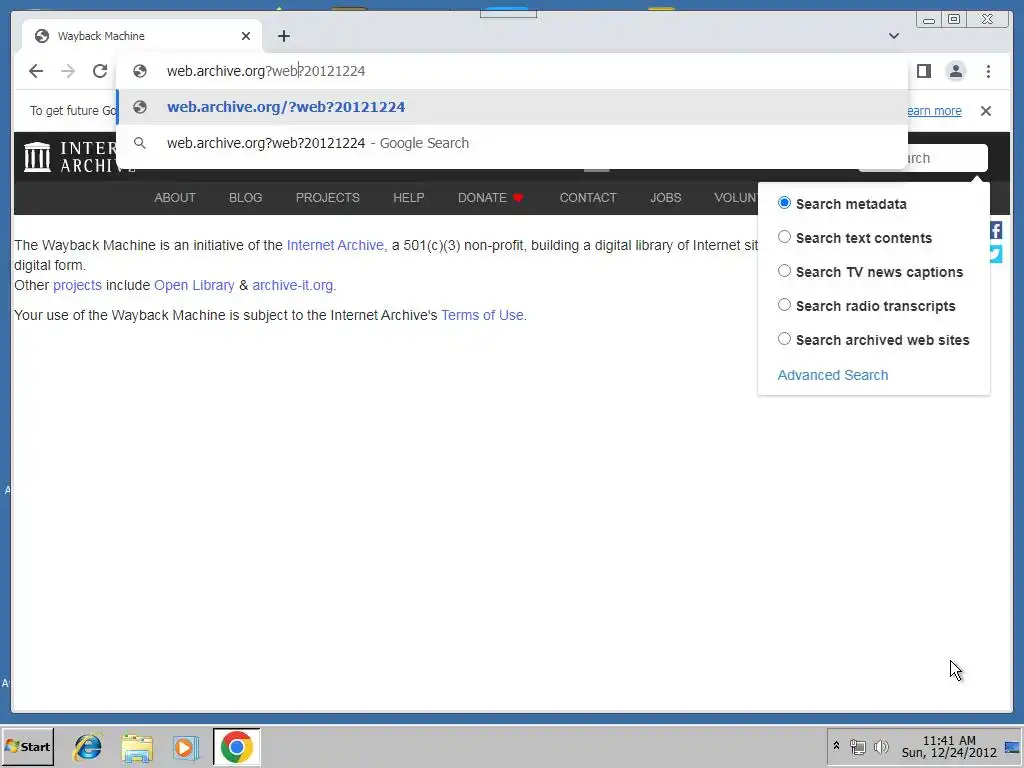Launch Windows Media Player from taskbar
Image resolution: width=1024 pixels, height=768 pixels.
185,747
